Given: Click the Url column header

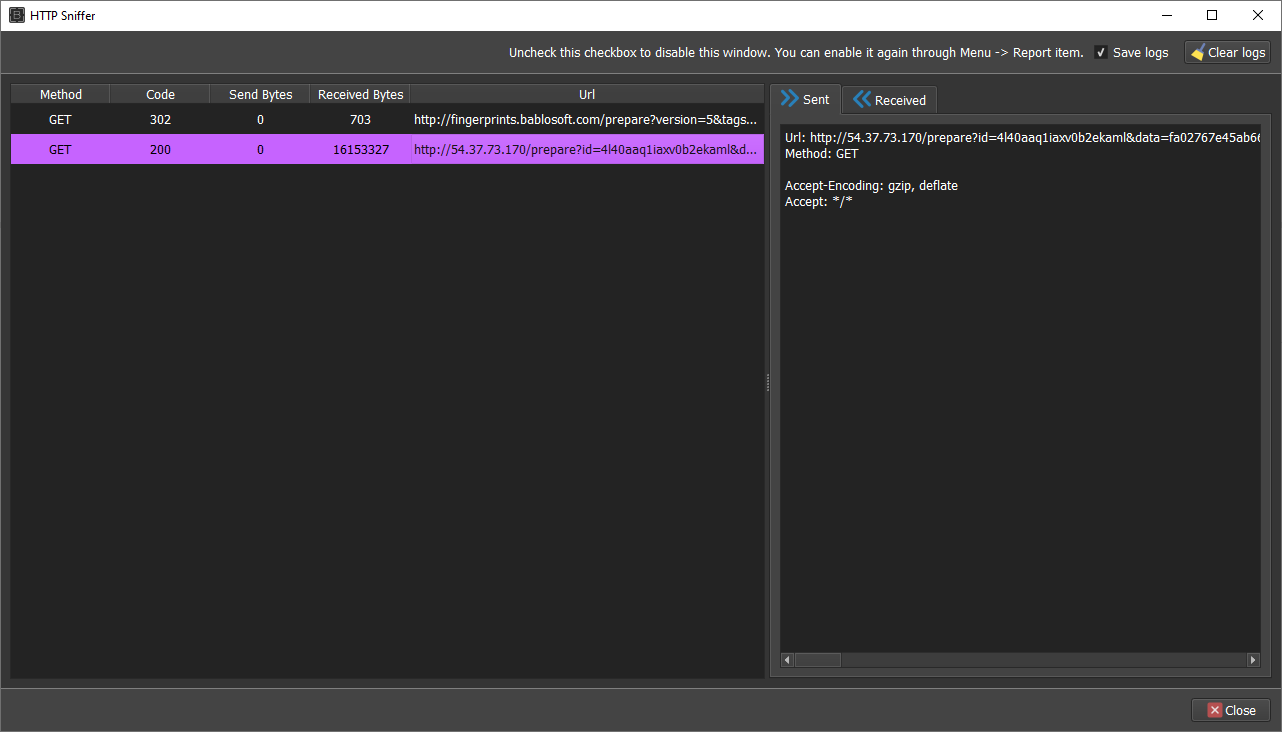Looking at the screenshot, I should (587, 95).
